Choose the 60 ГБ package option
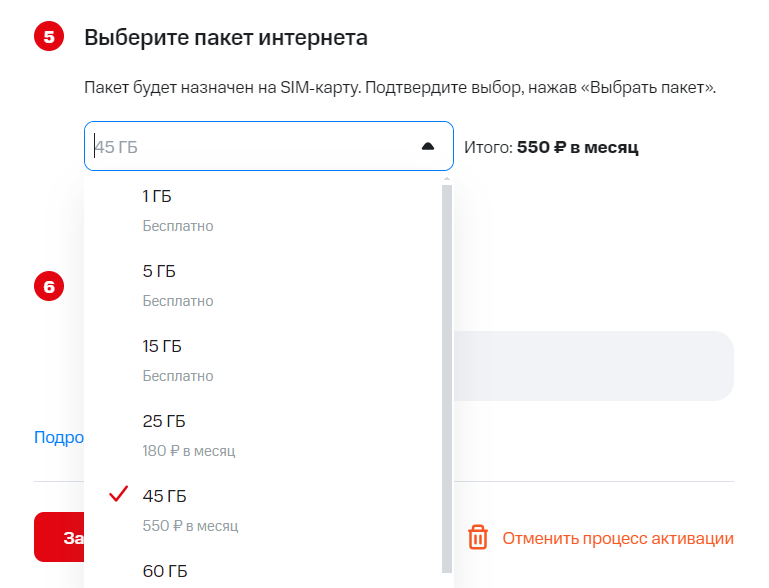This screenshot has height=588, width=769. point(165,571)
